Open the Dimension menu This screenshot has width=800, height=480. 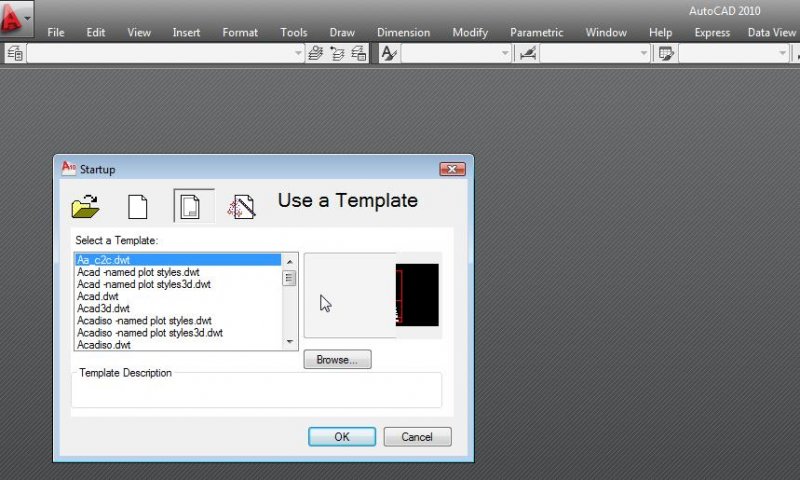[x=403, y=33]
